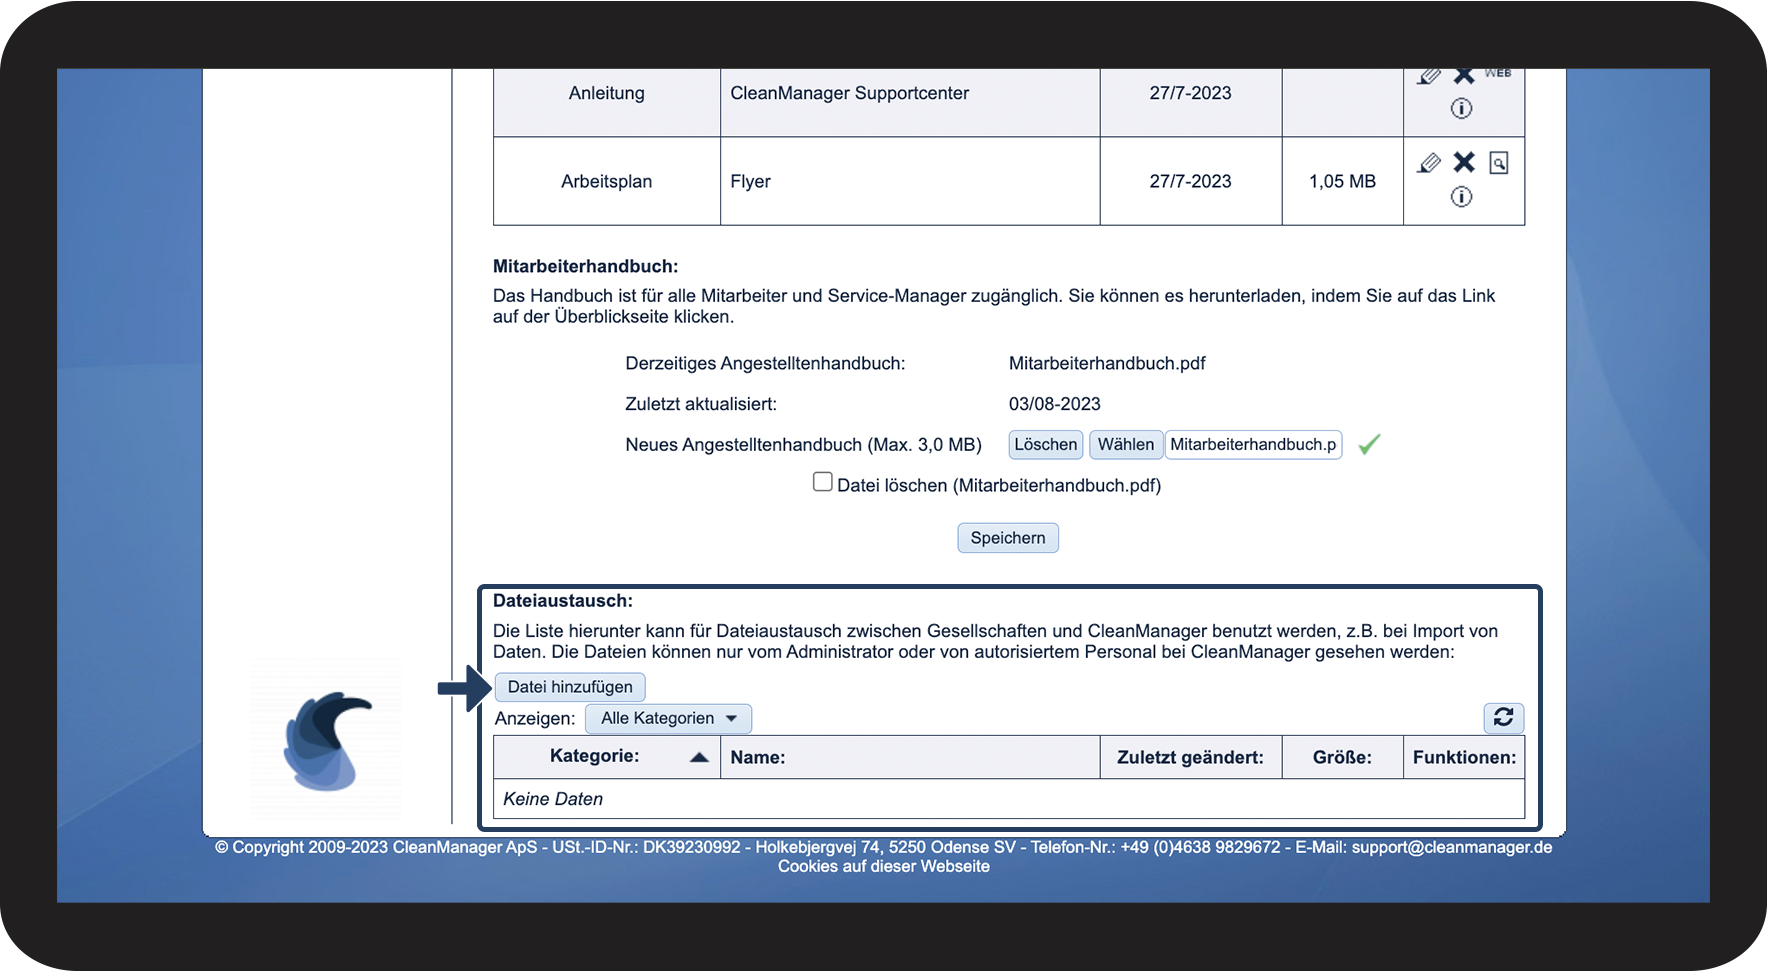Click 'Datei hinzufügen' button
The image size is (1767, 971).
pyautogui.click(x=570, y=687)
